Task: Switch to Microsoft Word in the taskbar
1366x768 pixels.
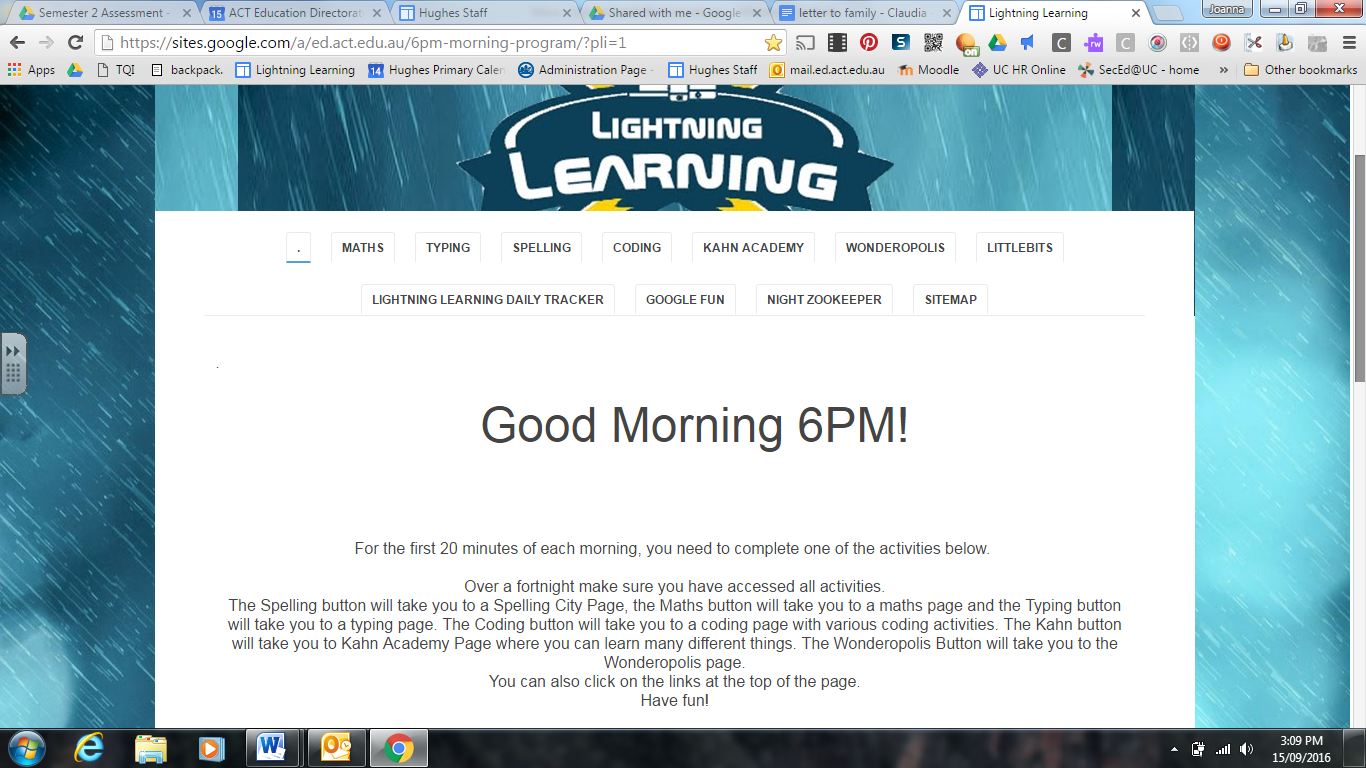Action: (x=271, y=748)
